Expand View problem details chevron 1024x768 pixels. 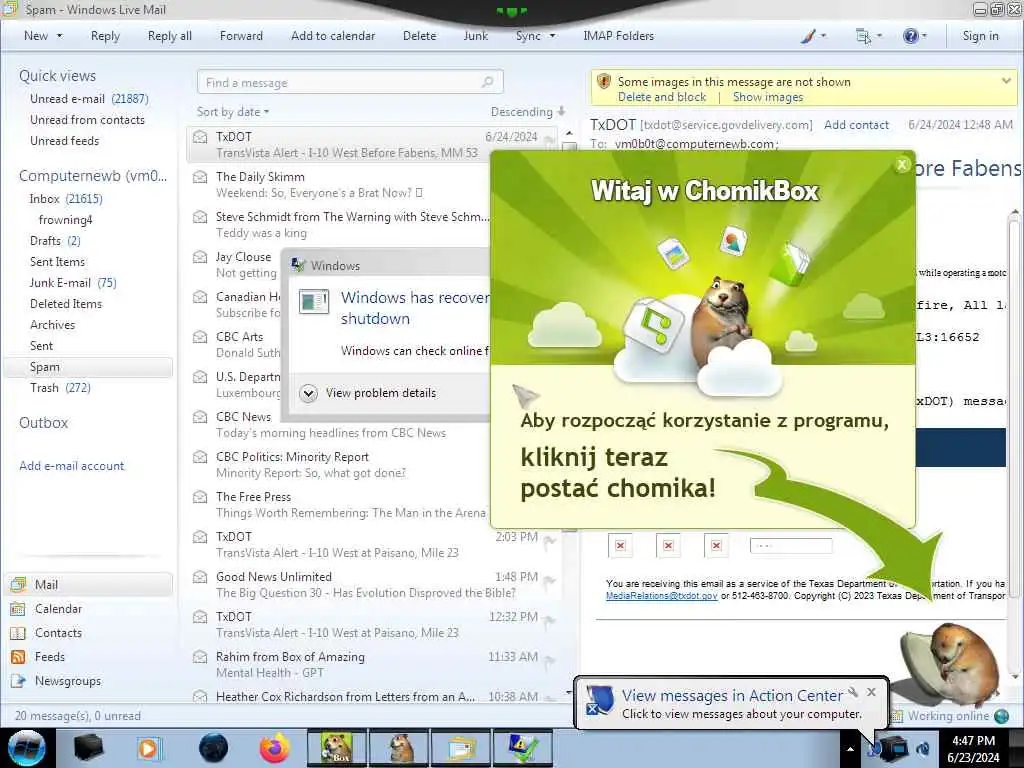(x=308, y=393)
